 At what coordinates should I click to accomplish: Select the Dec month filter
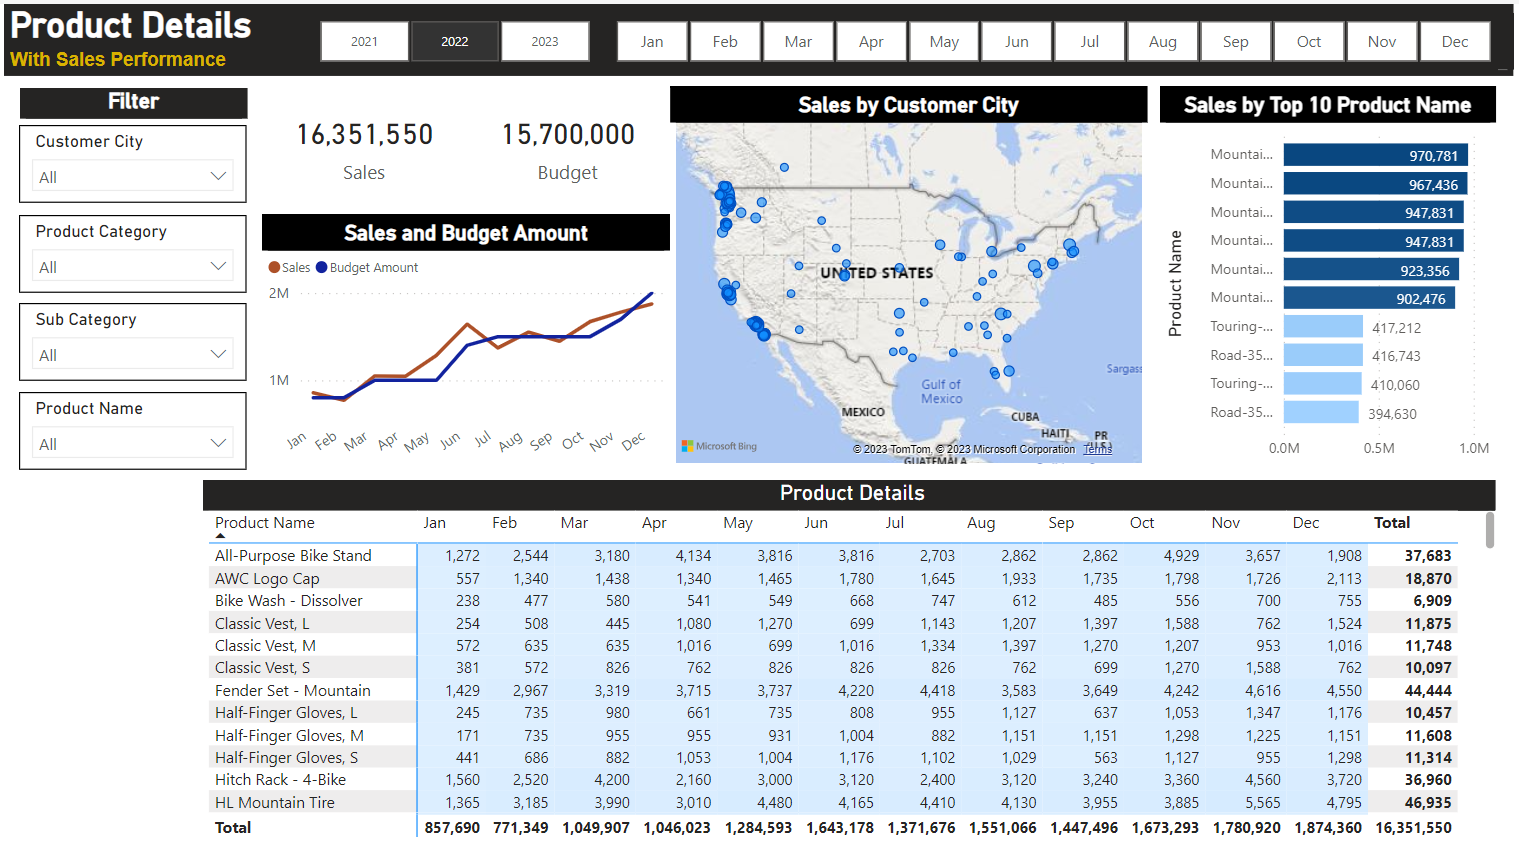coord(1455,41)
